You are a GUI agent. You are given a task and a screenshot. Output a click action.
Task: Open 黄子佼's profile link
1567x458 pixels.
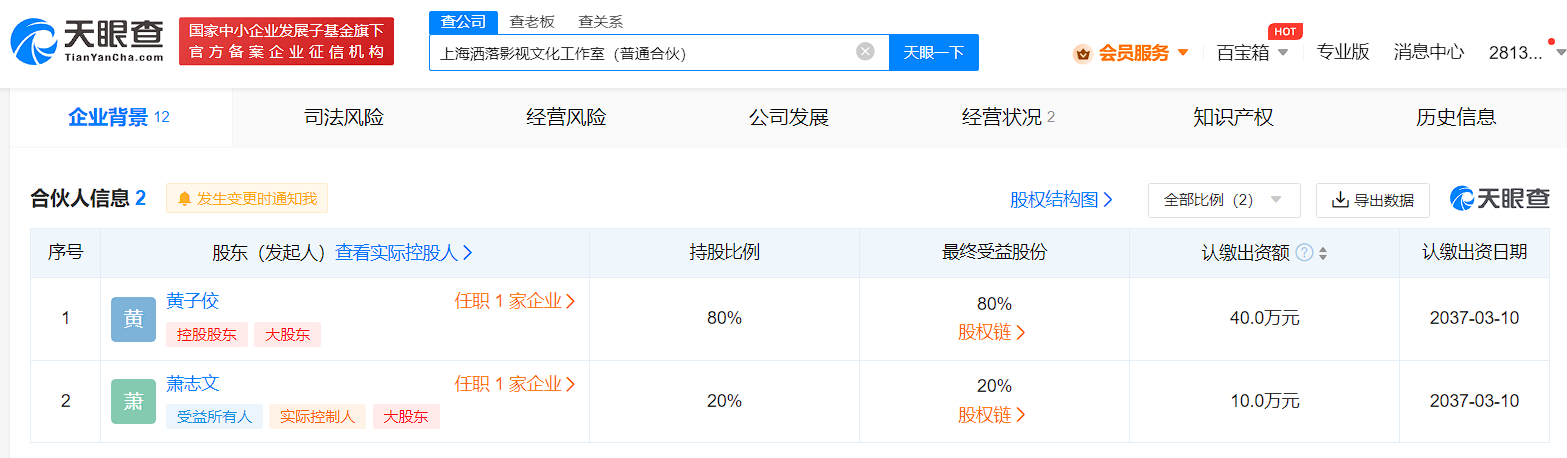pos(192,301)
